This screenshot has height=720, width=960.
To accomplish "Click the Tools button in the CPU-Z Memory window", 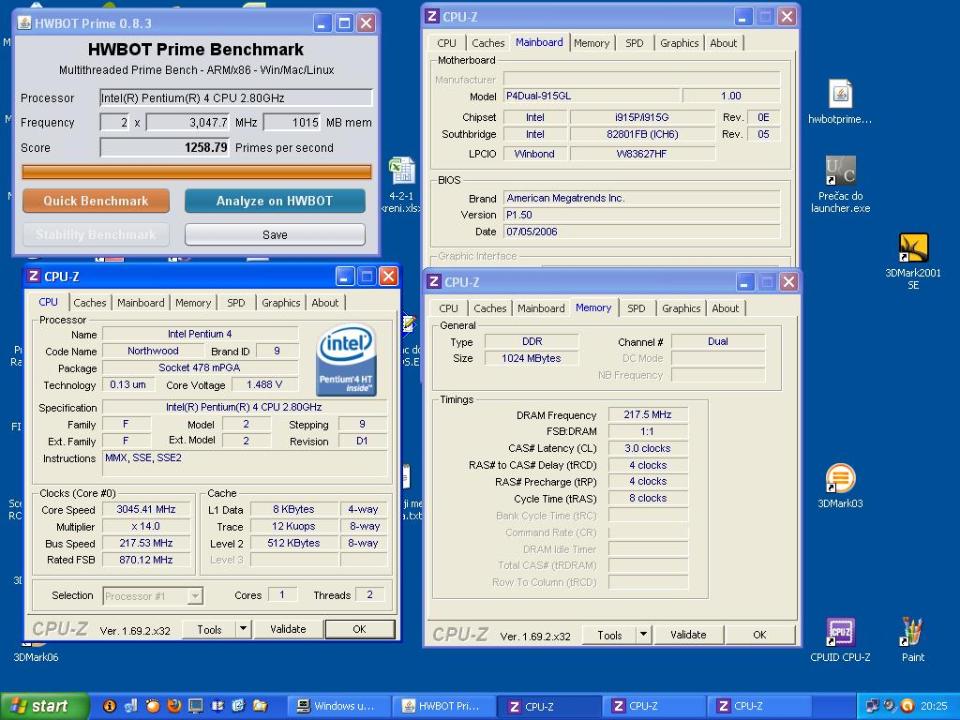I will [609, 635].
